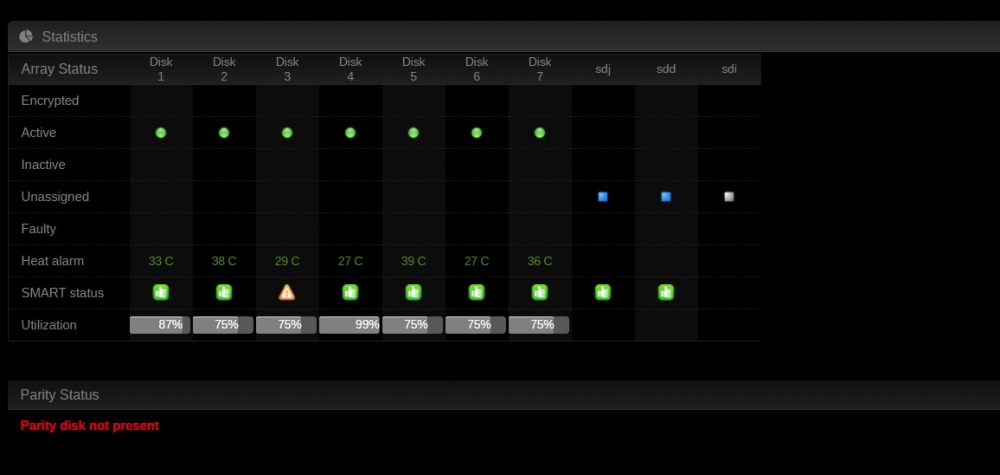1000x475 pixels.
Task: Open Disk 5 SMART thumbs-up icon
Action: 413,292
